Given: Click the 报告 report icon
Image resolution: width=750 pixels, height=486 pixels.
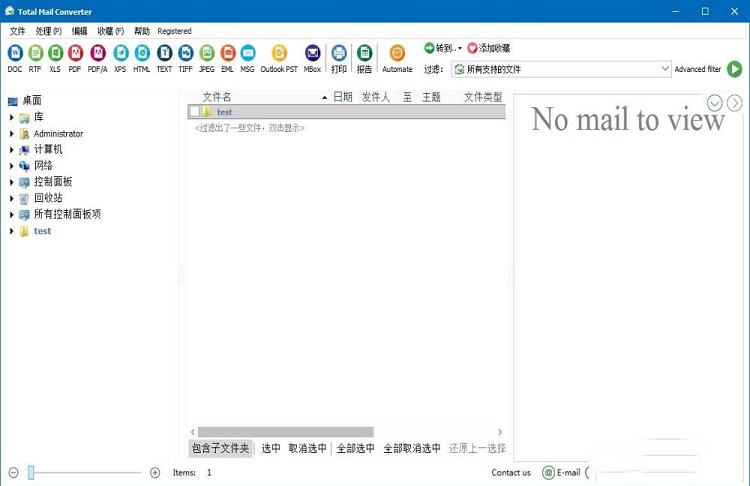Looking at the screenshot, I should click(x=364, y=53).
